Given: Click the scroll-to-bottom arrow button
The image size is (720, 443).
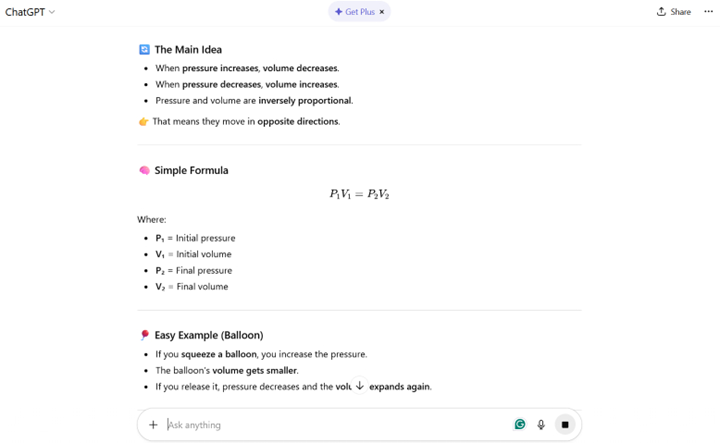Looking at the screenshot, I should (360, 386).
